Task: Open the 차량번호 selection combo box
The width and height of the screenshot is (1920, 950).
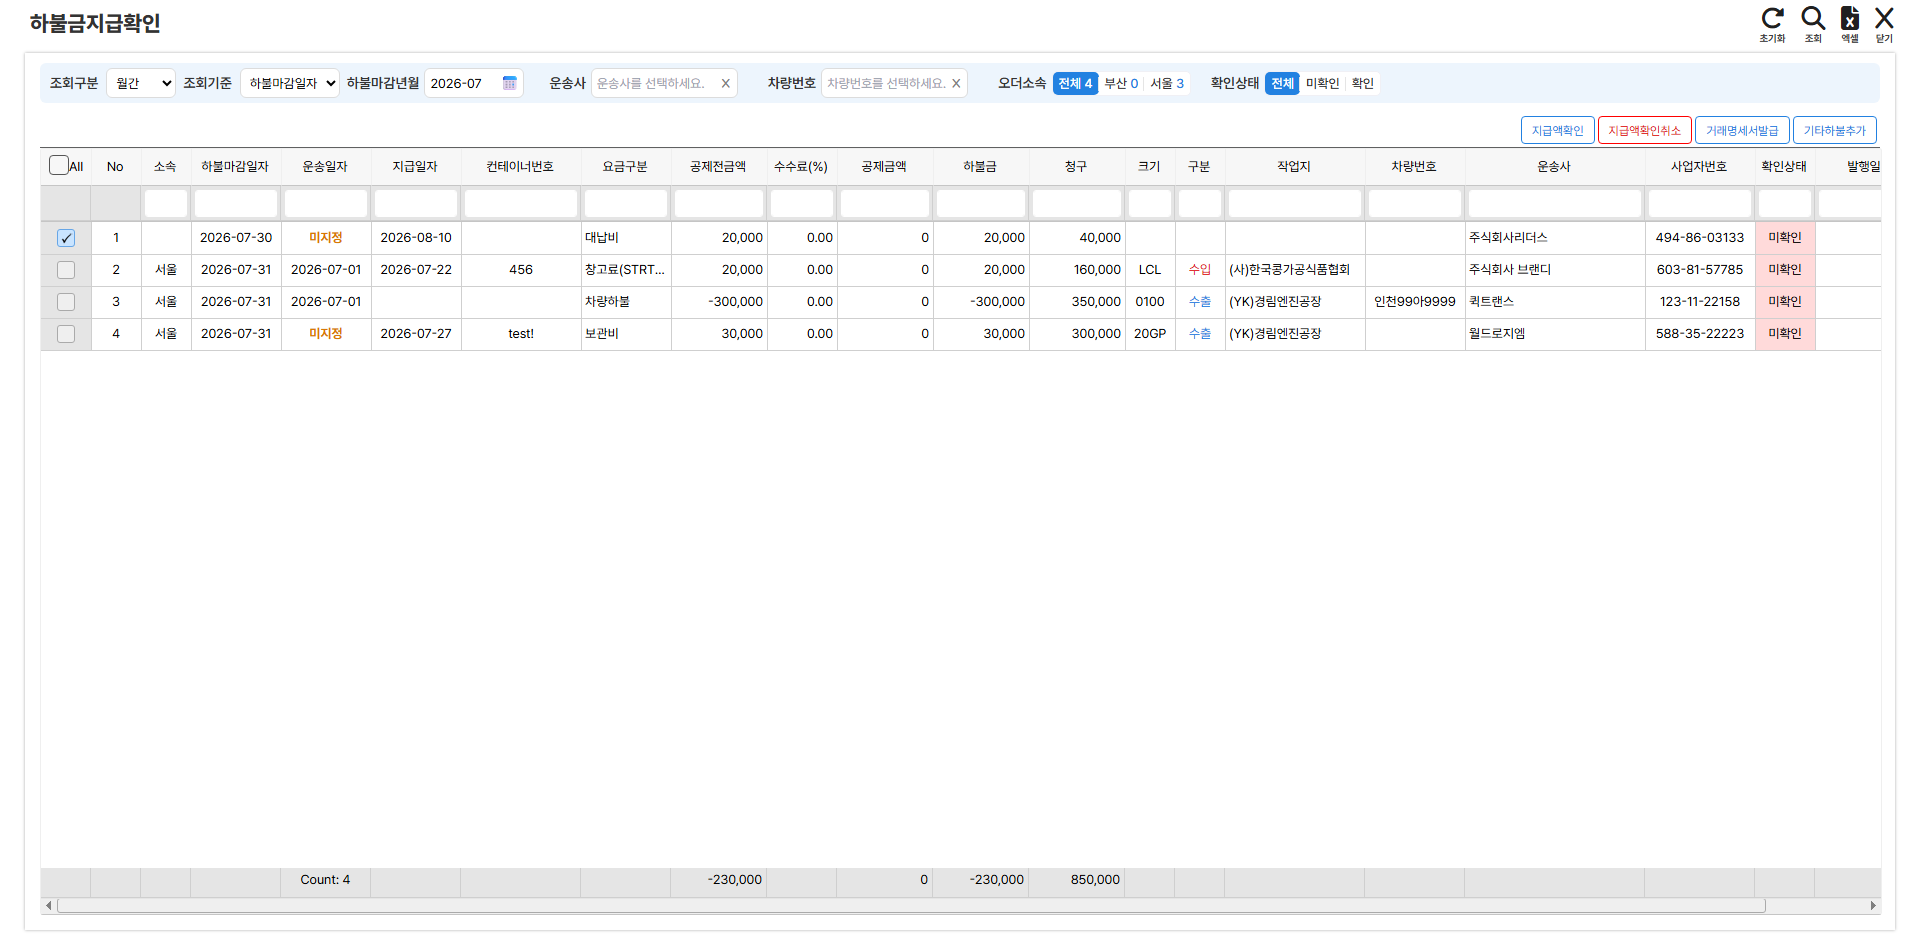Action: [x=894, y=83]
